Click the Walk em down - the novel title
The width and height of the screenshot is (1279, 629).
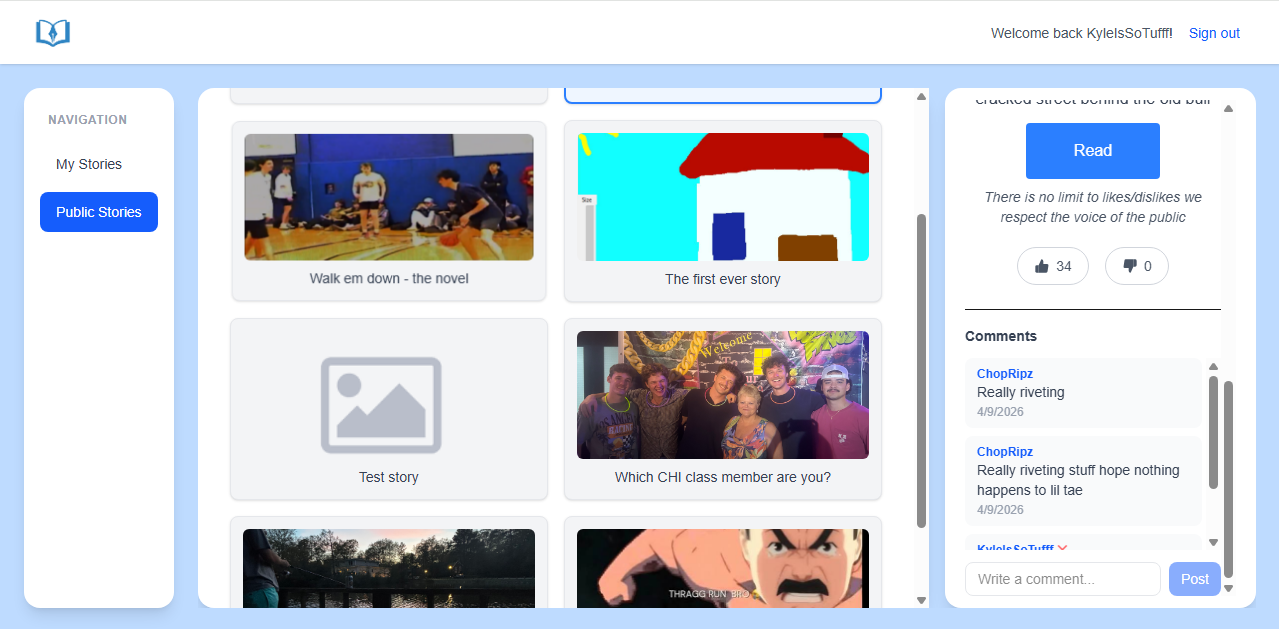389,278
